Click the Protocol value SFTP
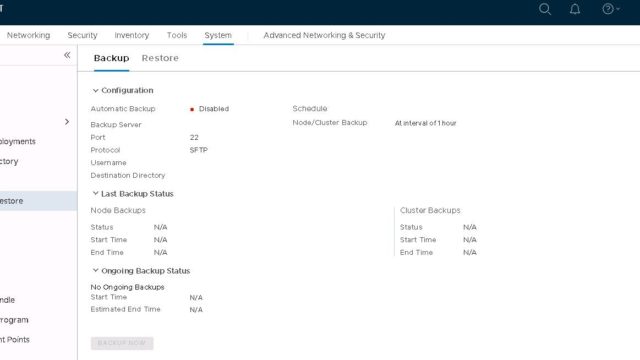The image size is (640, 360). pyautogui.click(x=199, y=150)
